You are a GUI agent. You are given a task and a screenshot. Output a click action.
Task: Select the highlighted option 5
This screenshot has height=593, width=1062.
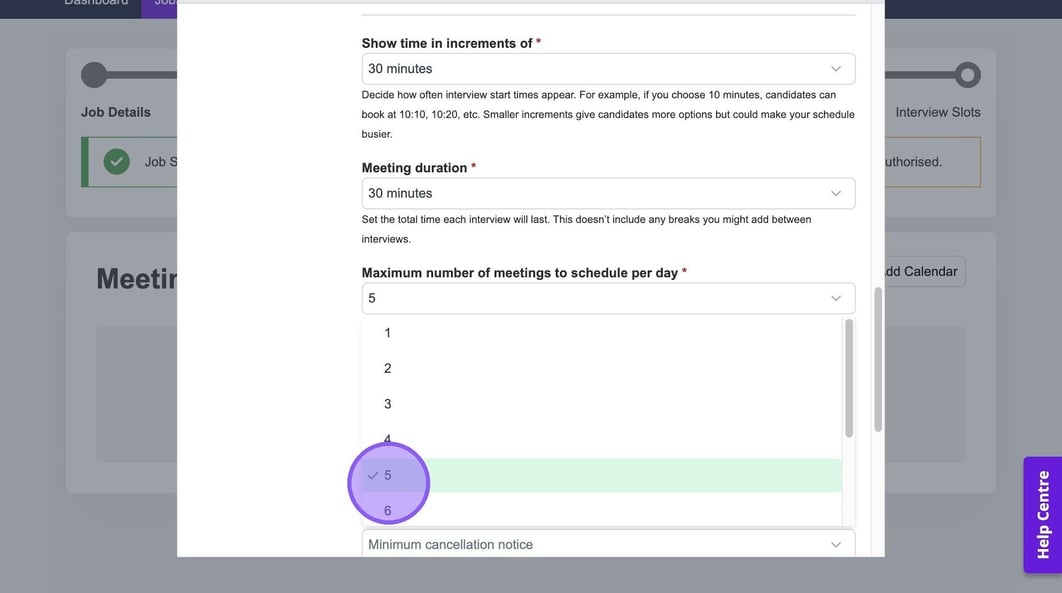600,476
